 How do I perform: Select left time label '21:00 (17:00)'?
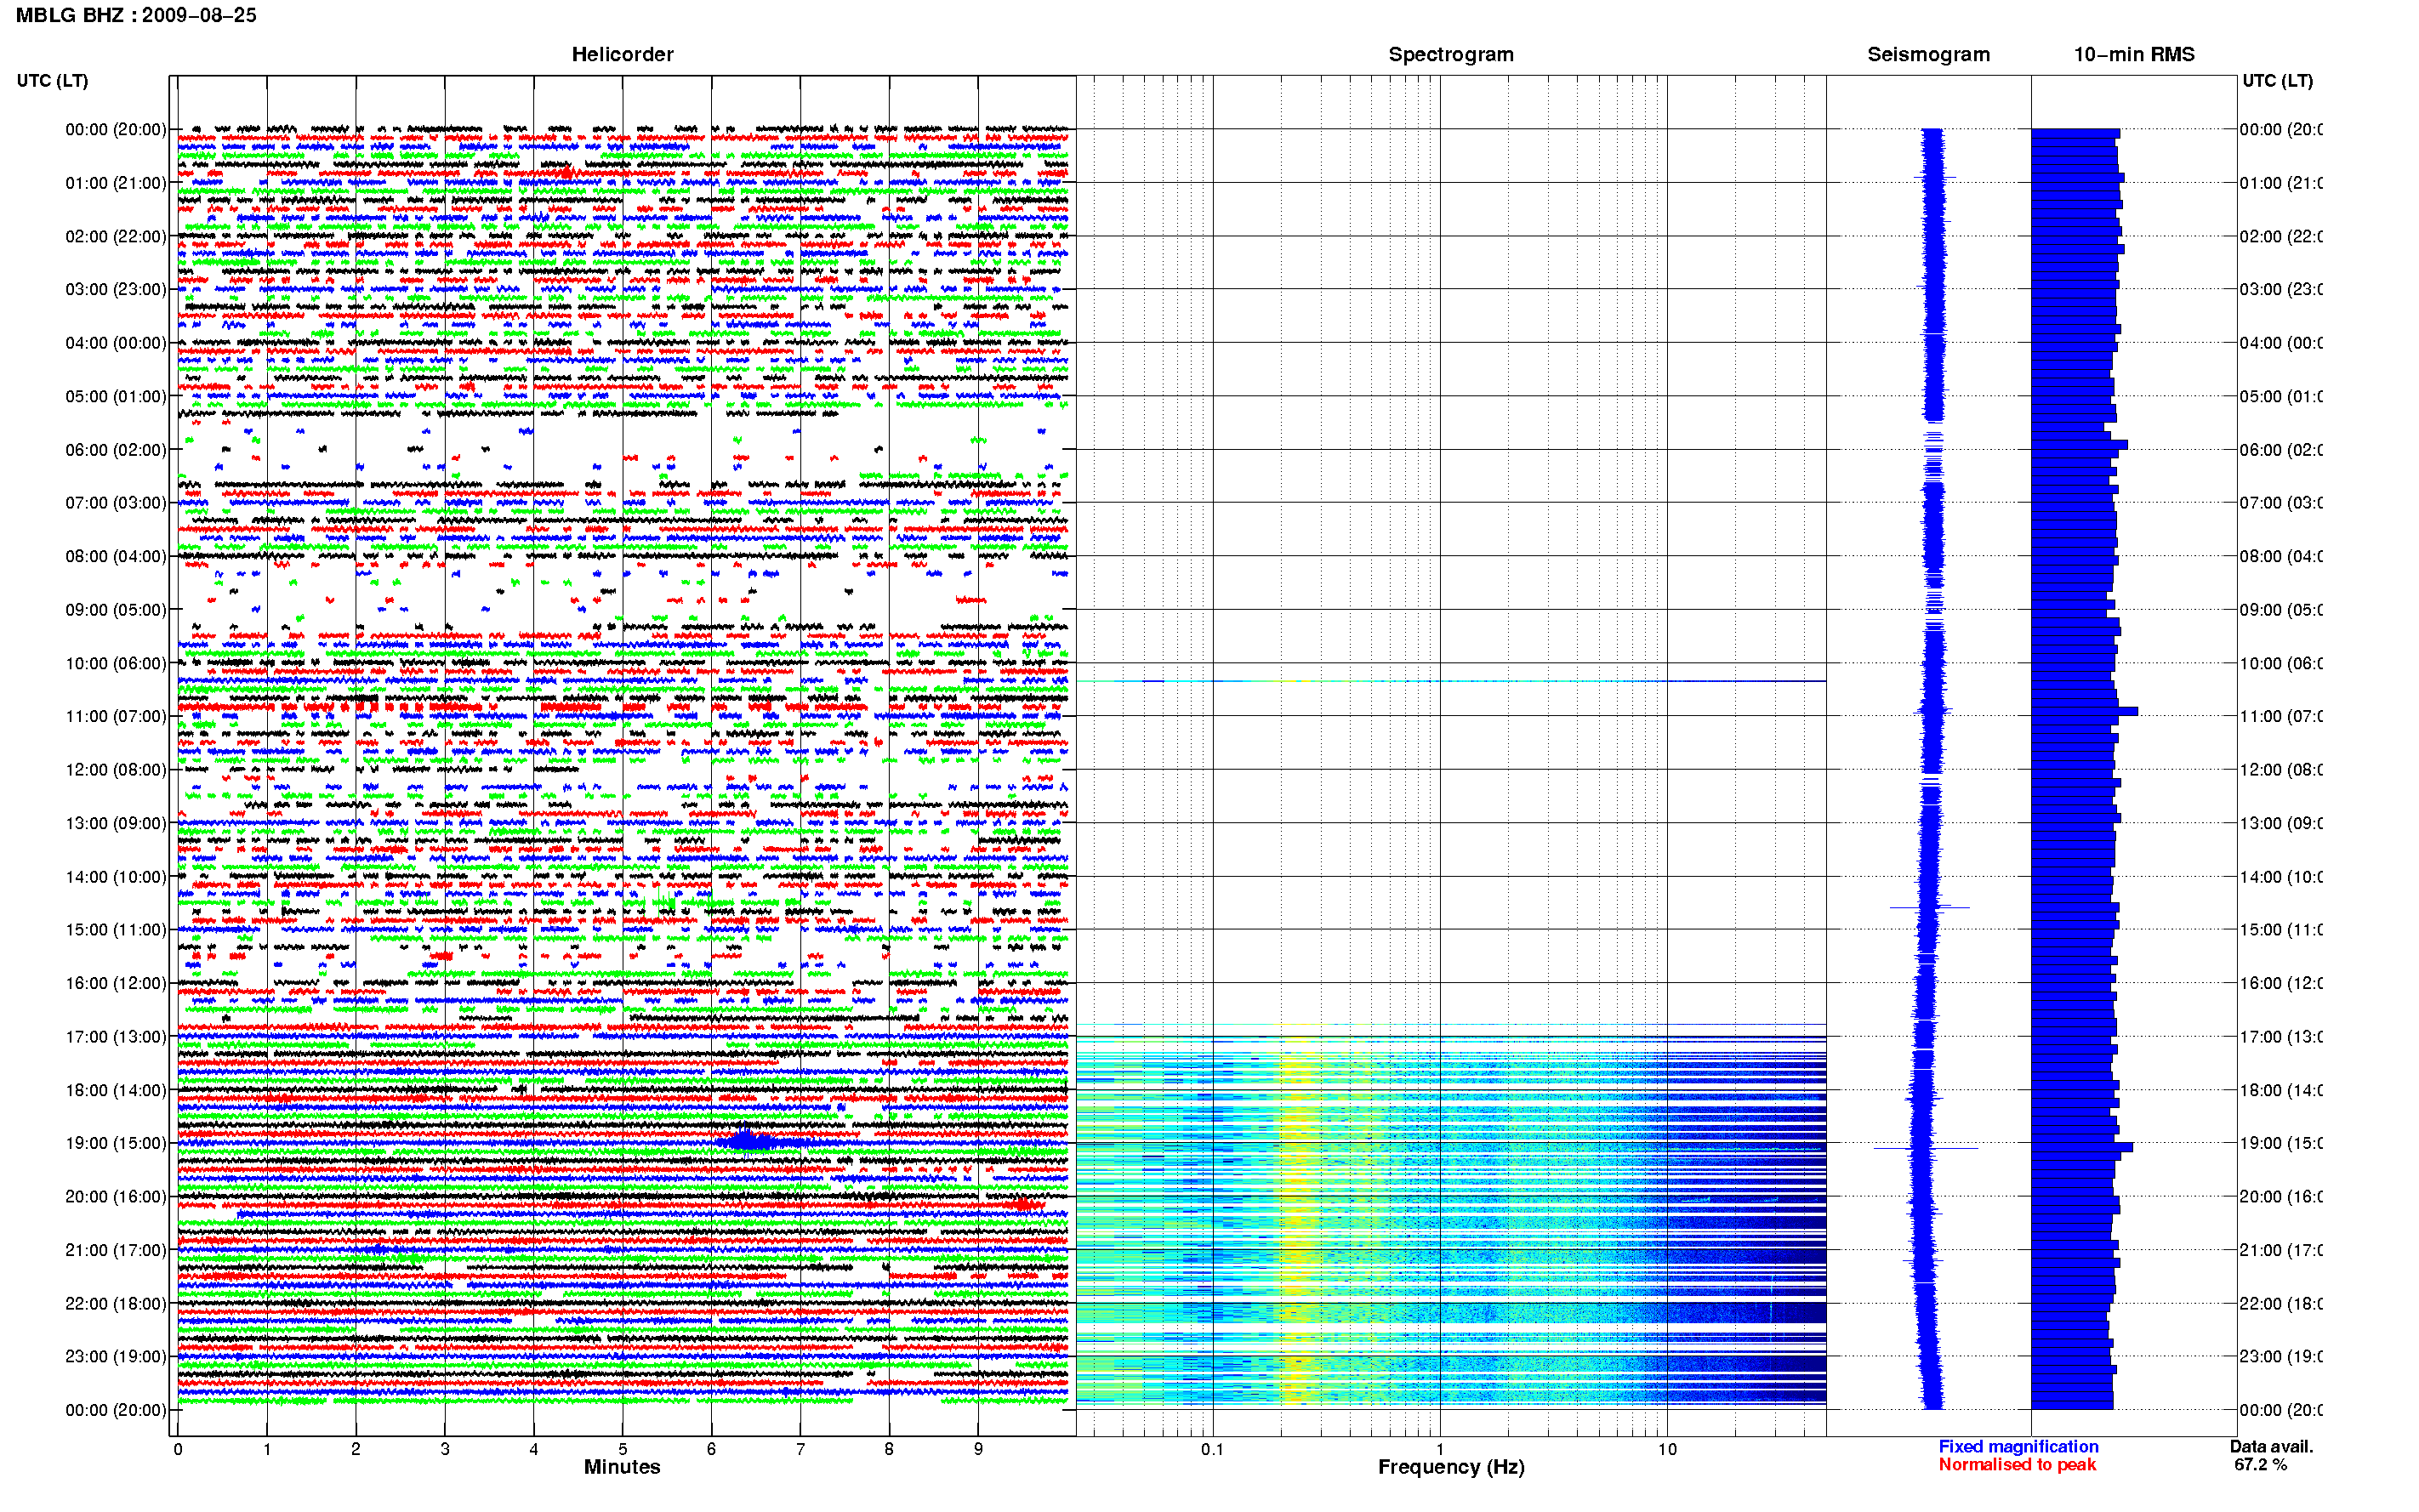[x=116, y=1250]
